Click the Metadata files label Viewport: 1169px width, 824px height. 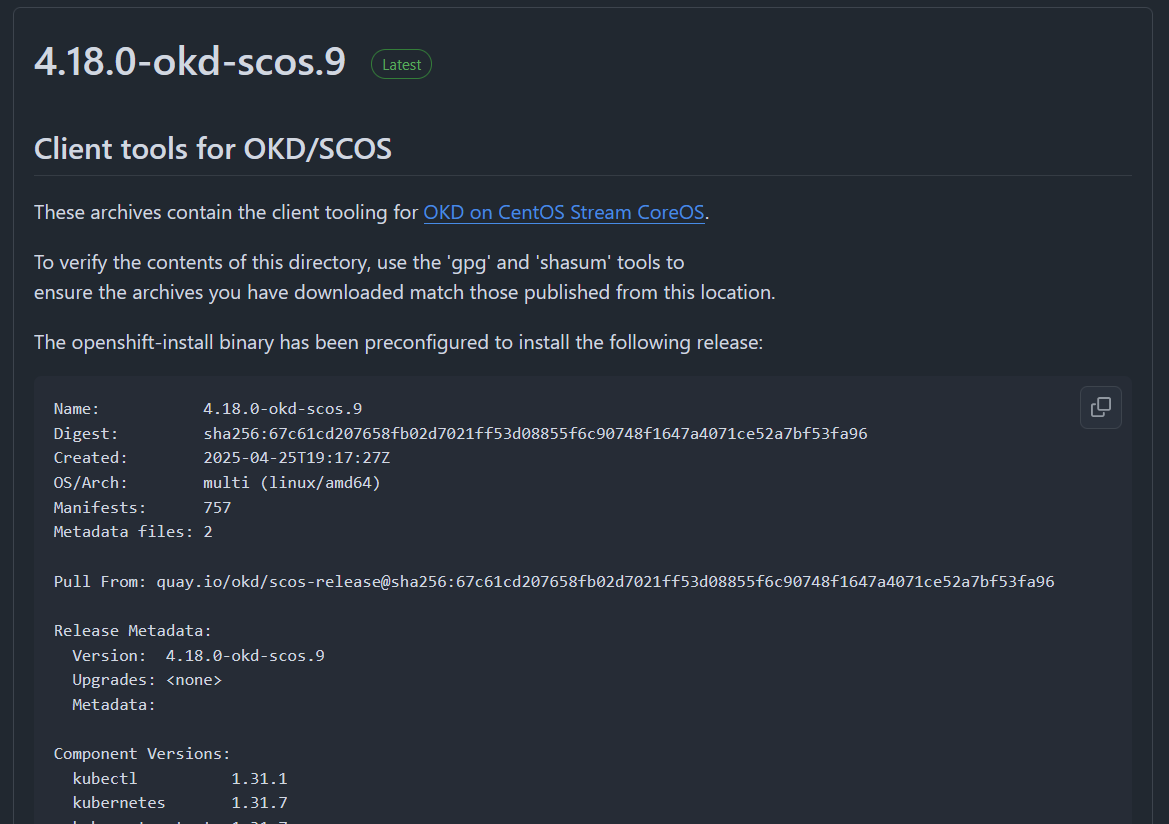(123, 532)
